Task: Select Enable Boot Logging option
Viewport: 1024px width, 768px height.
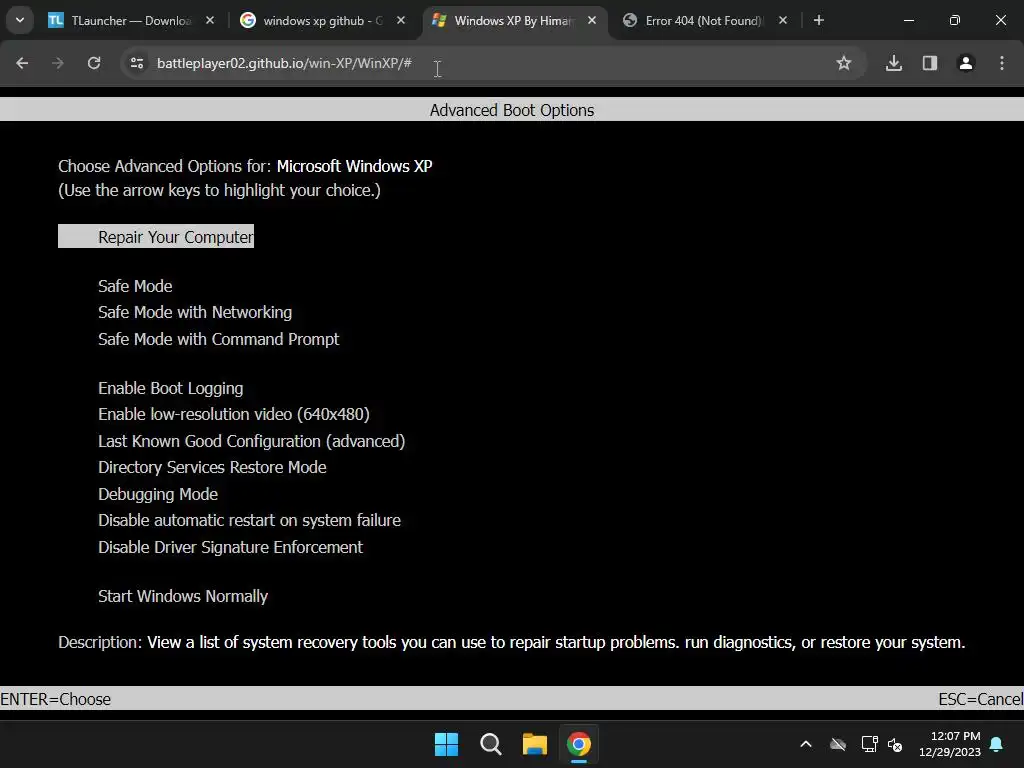Action: (x=170, y=388)
